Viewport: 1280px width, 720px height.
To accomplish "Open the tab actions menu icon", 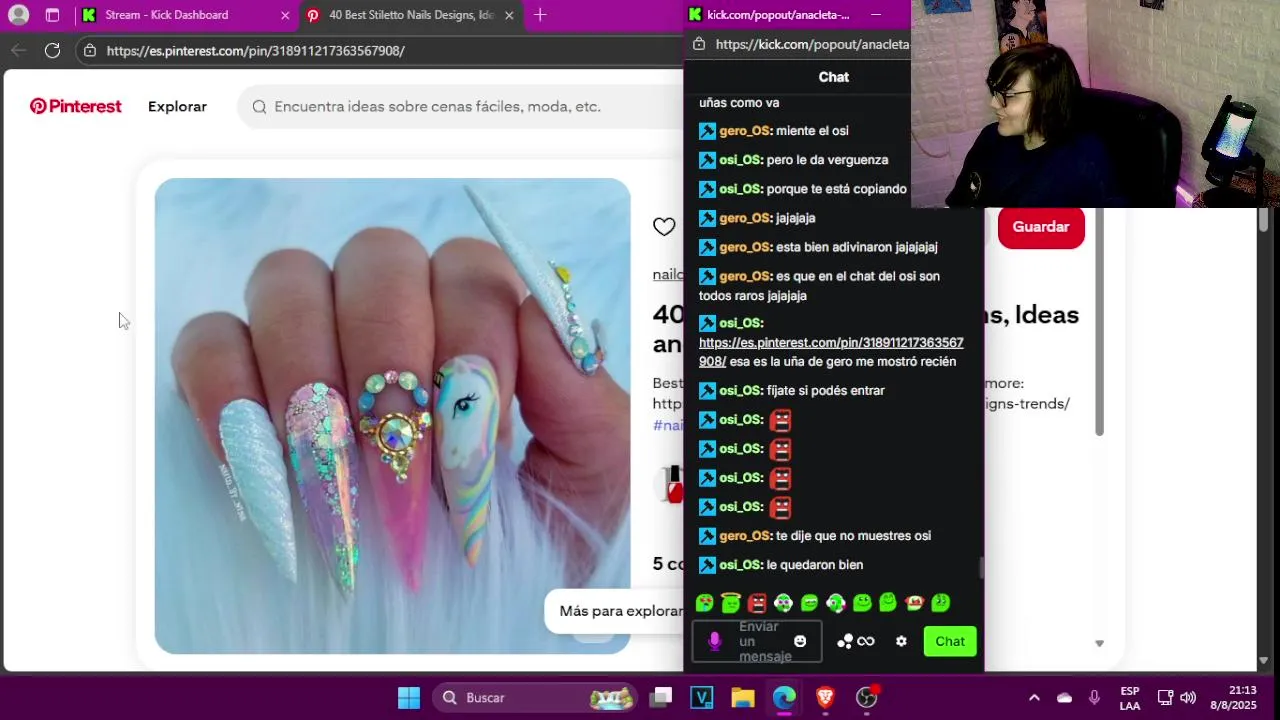I will [52, 15].
